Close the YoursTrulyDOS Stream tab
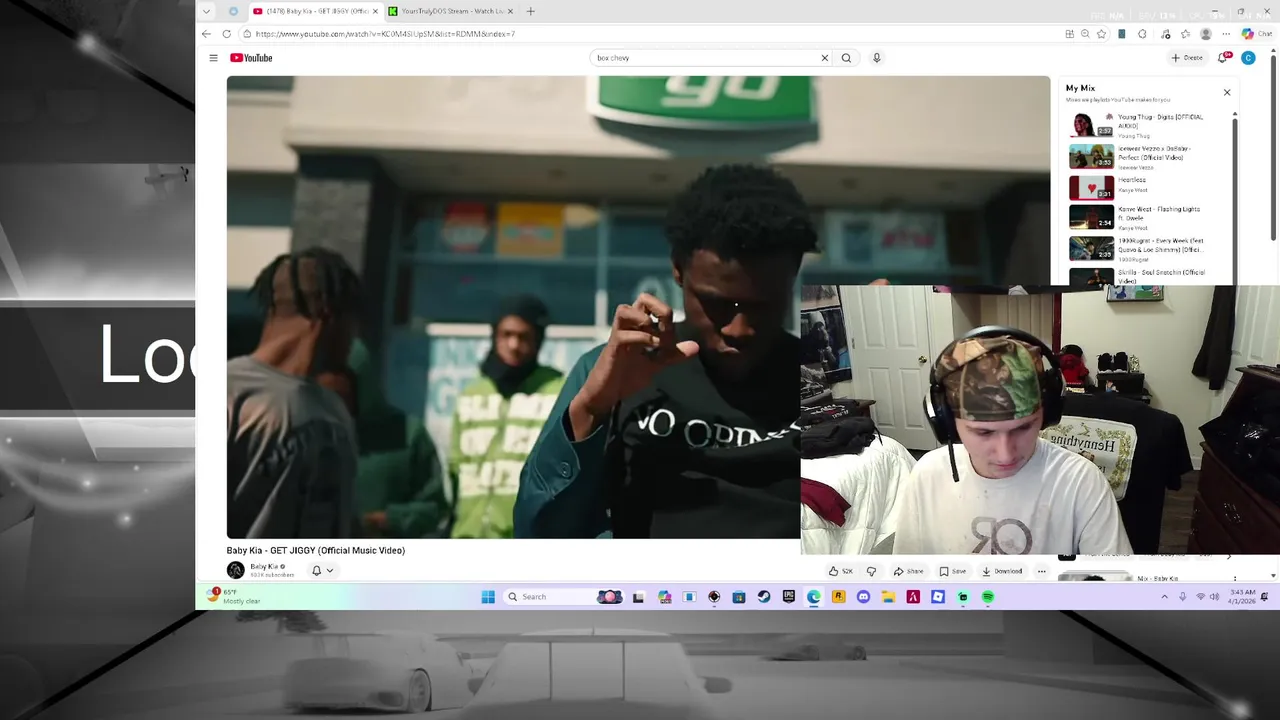 tap(510, 11)
